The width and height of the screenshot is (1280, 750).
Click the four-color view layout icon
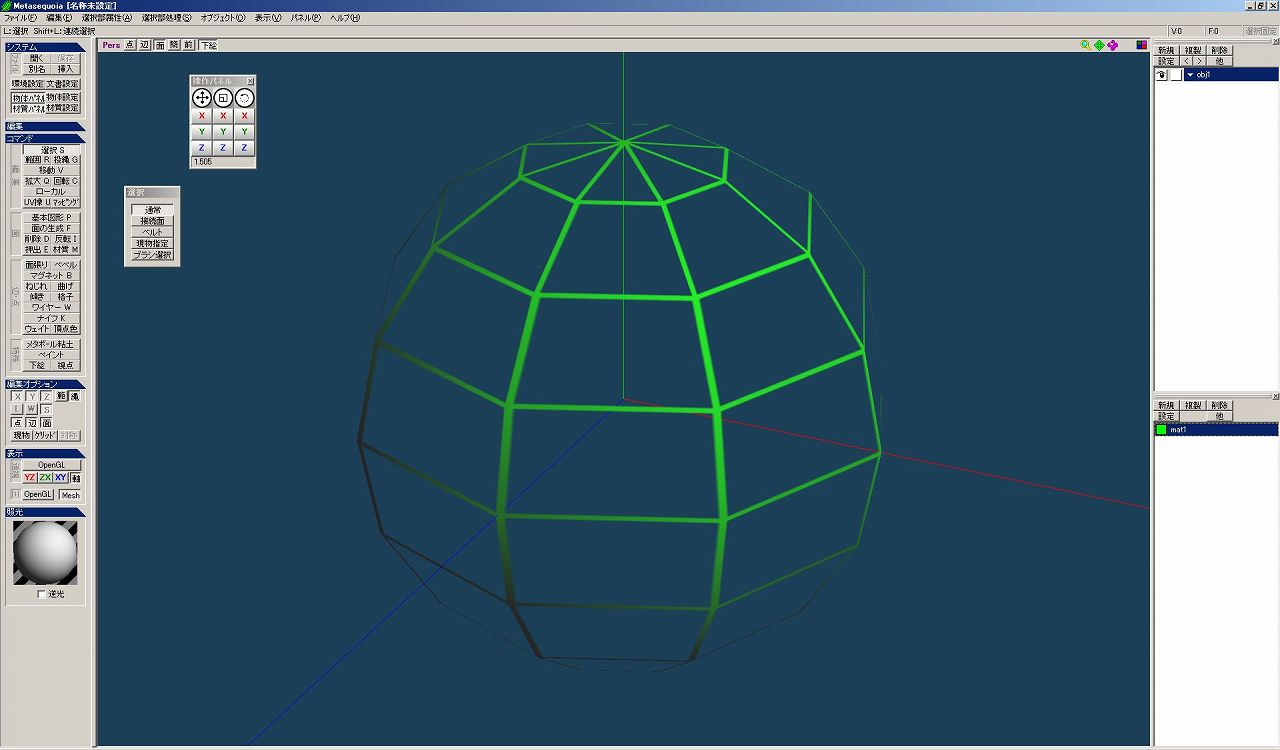pos(1141,45)
